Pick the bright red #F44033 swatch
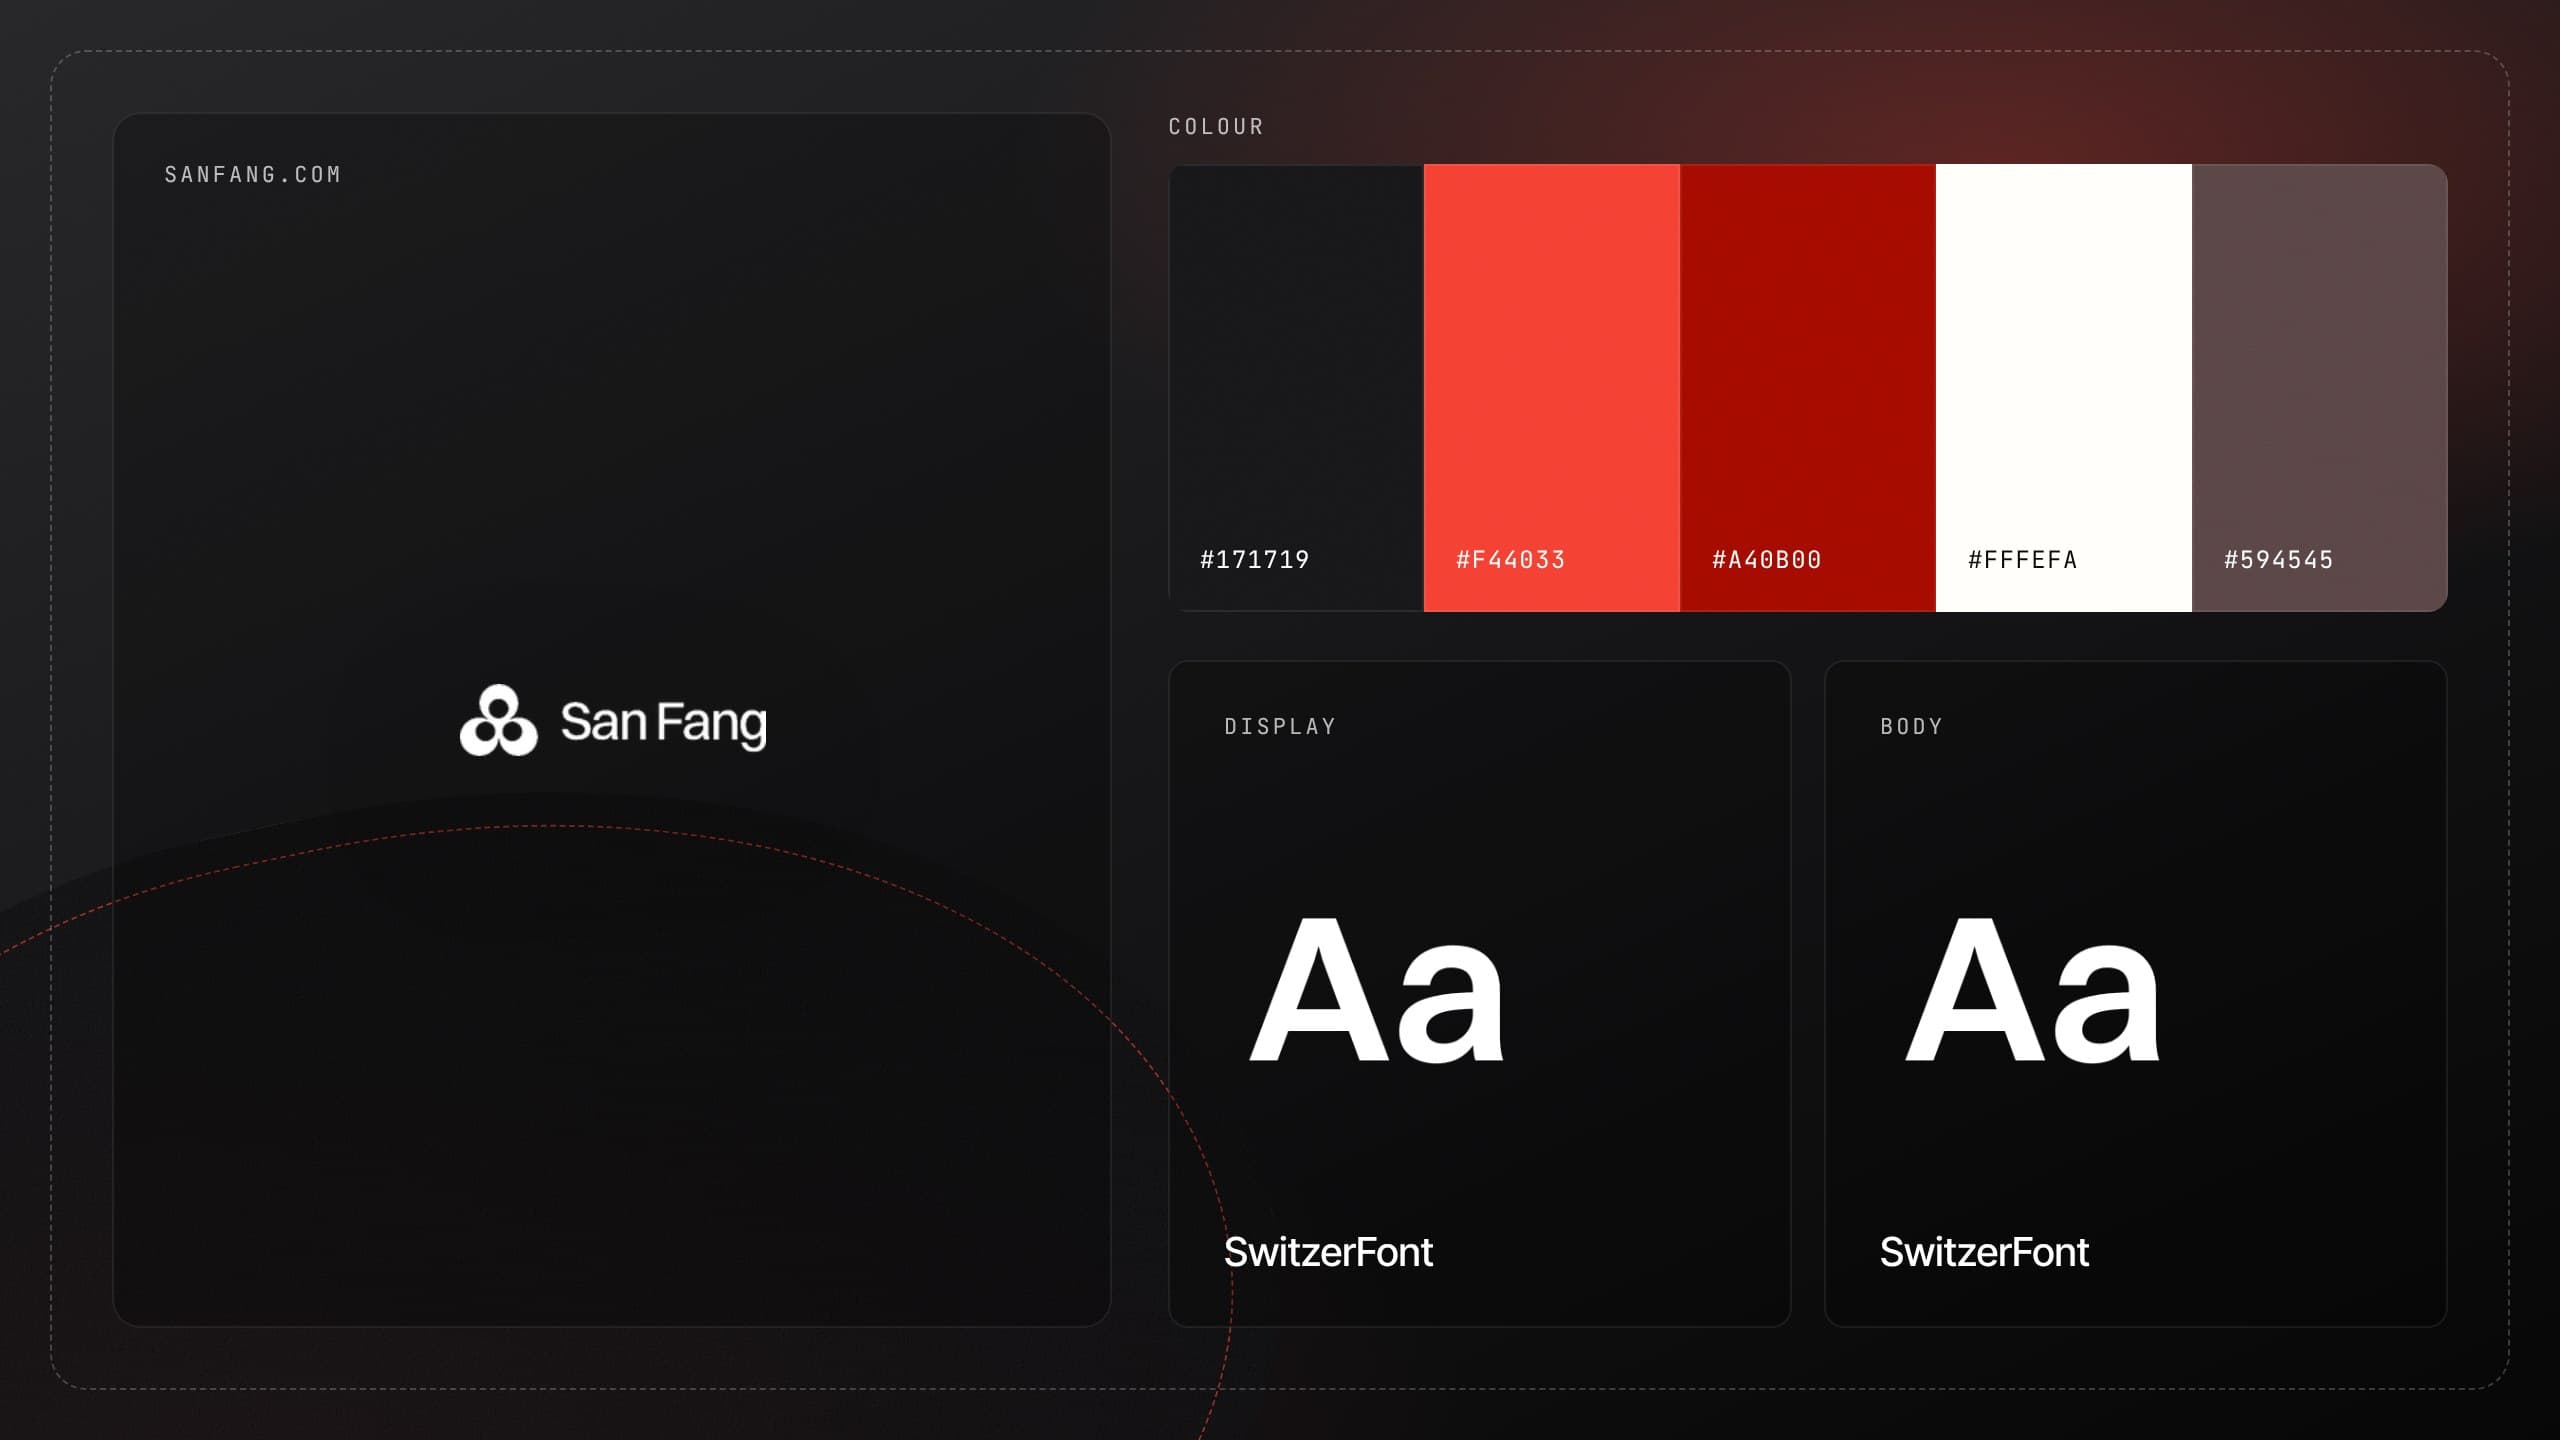This screenshot has height=1440, width=2560. coord(1552,388)
